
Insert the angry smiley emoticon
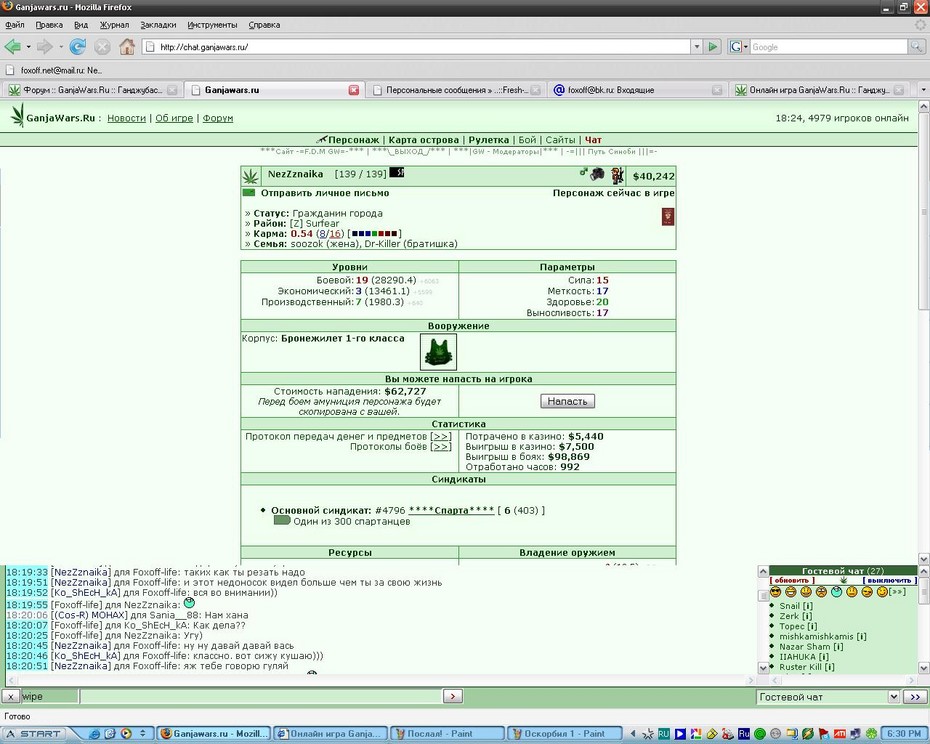pos(821,592)
